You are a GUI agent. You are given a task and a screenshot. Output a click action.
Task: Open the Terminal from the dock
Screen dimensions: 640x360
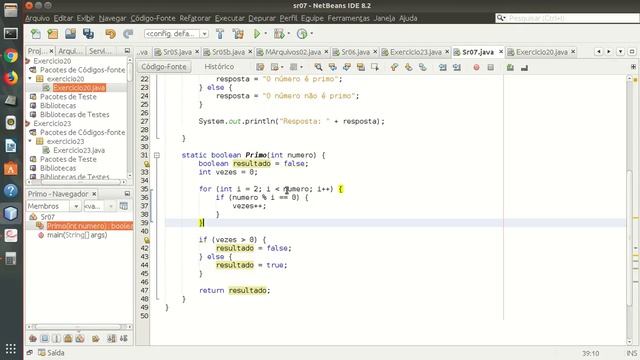[x=11, y=33]
